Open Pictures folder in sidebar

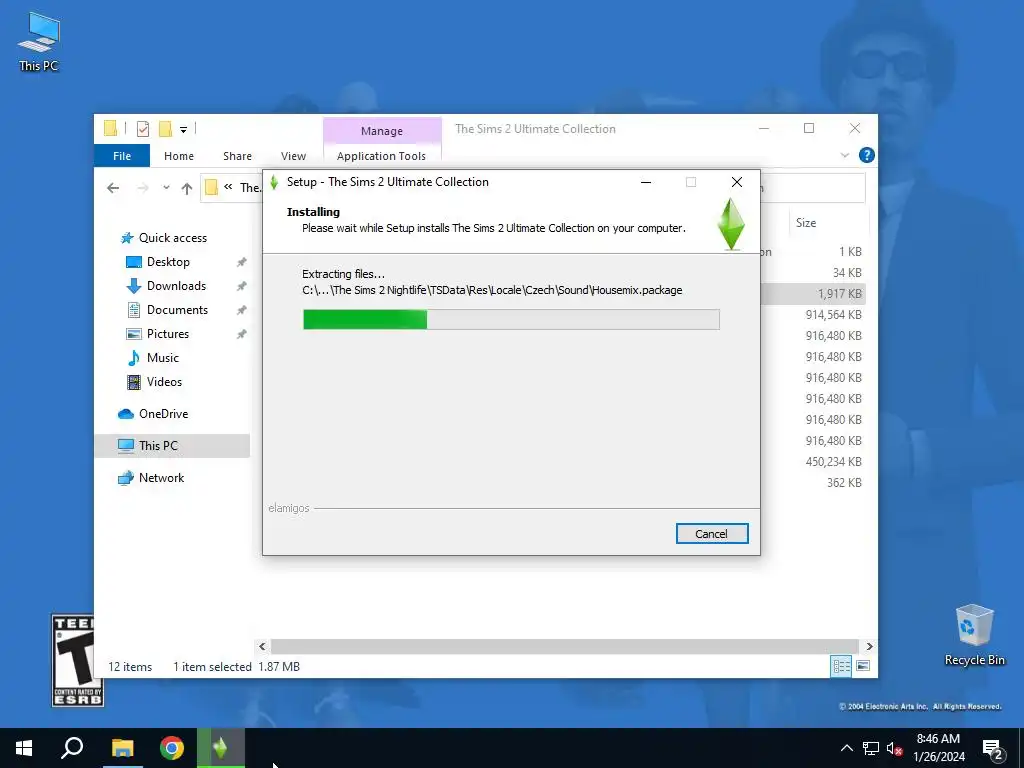pyautogui.click(x=168, y=334)
